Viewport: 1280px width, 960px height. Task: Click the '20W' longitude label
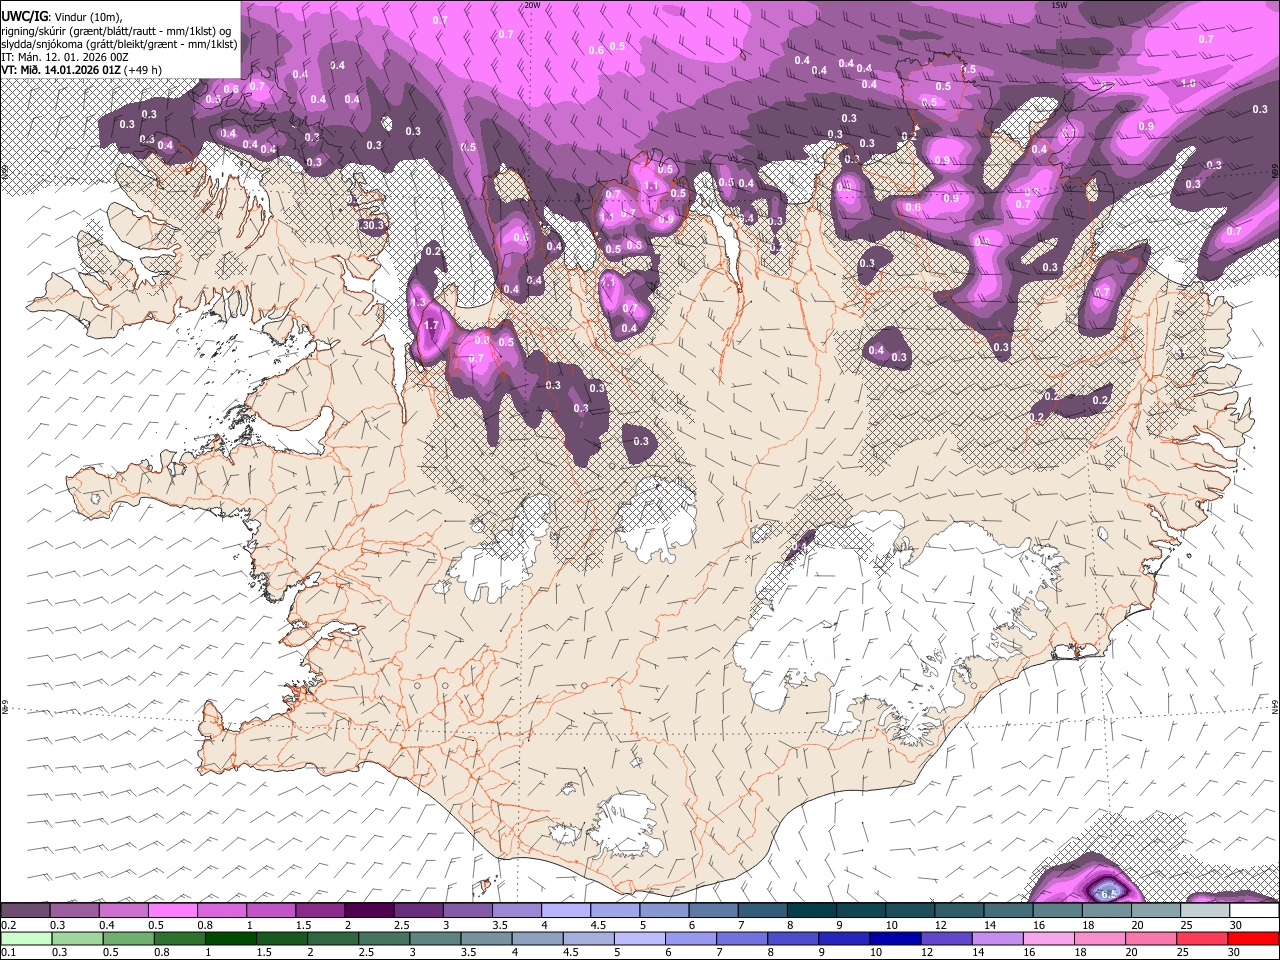pos(532,5)
